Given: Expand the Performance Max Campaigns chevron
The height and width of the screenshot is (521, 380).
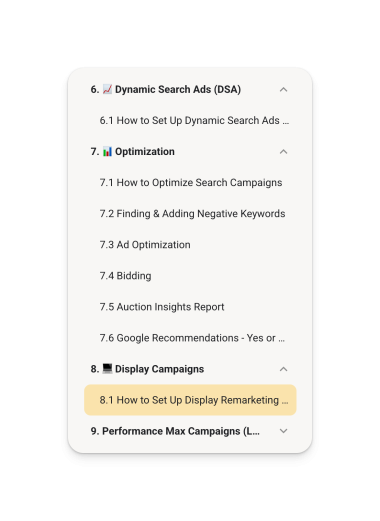Looking at the screenshot, I should (x=283, y=431).
